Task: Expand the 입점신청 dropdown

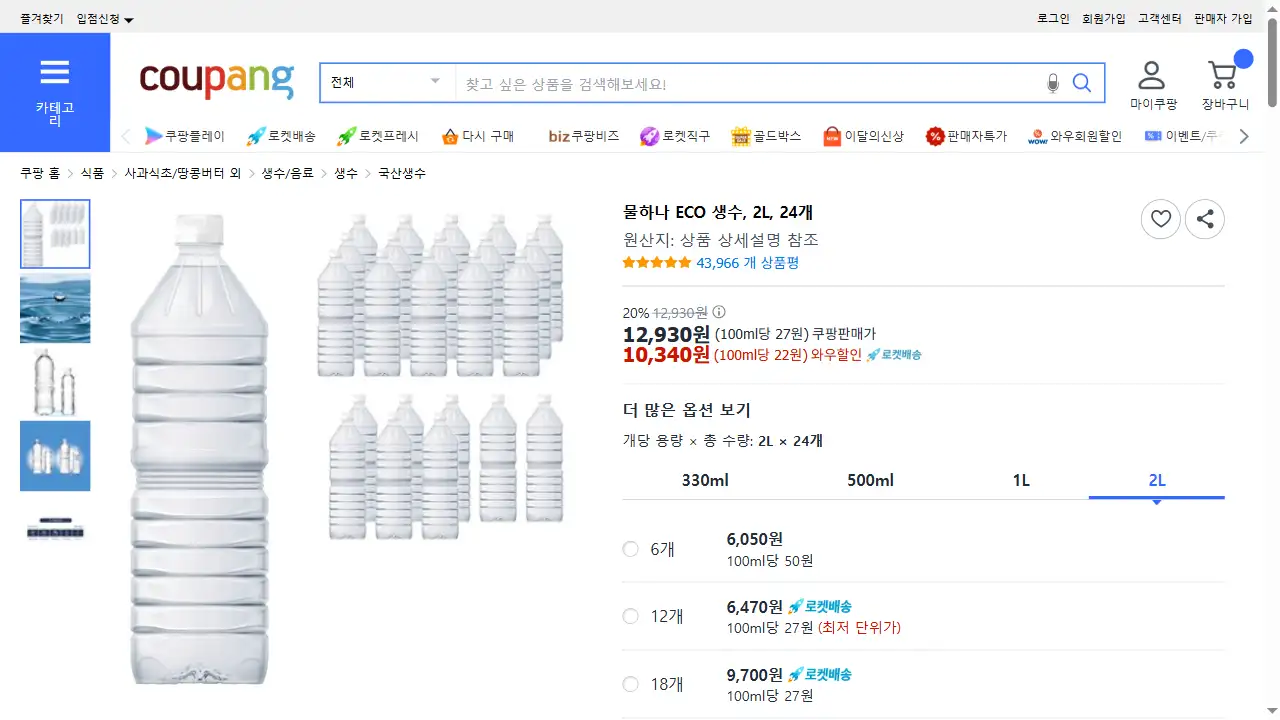Action: pyautogui.click(x=105, y=19)
